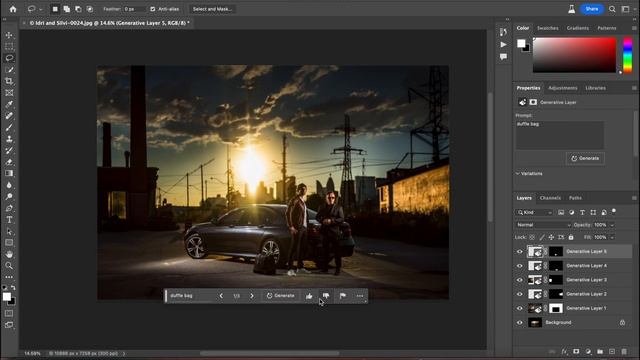Select the Eyedropper tool
This screenshot has width=640, height=360.
[x=9, y=104]
